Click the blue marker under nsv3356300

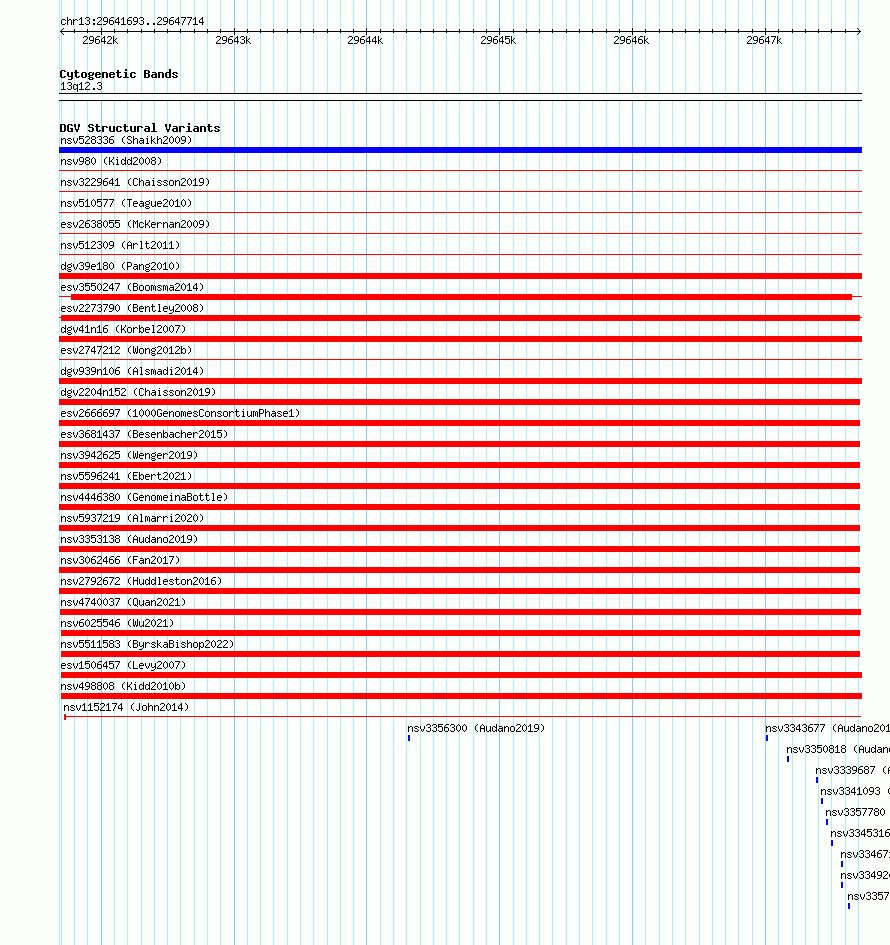click(409, 738)
